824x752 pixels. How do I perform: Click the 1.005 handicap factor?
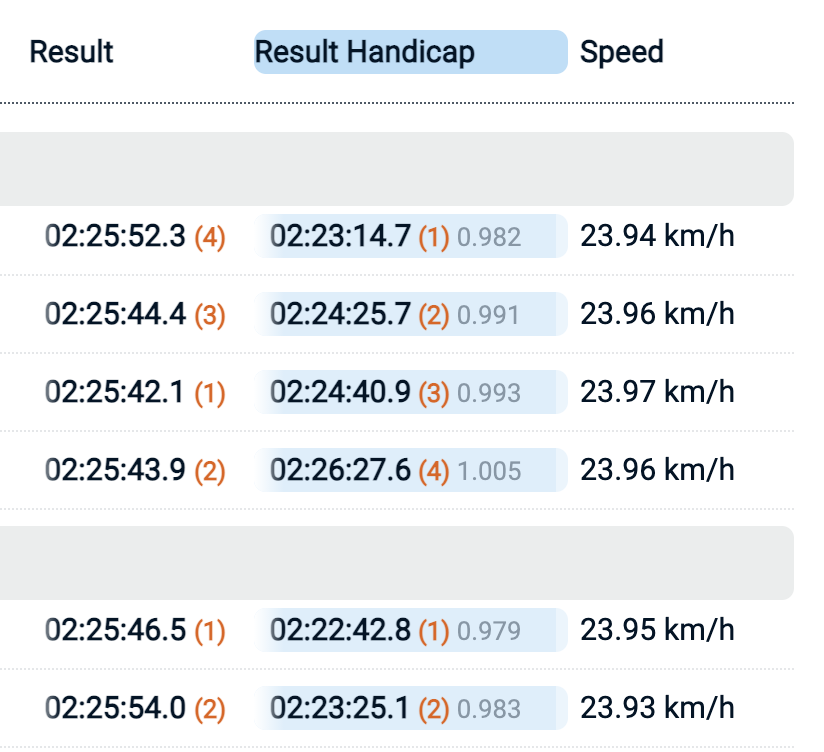(x=489, y=470)
